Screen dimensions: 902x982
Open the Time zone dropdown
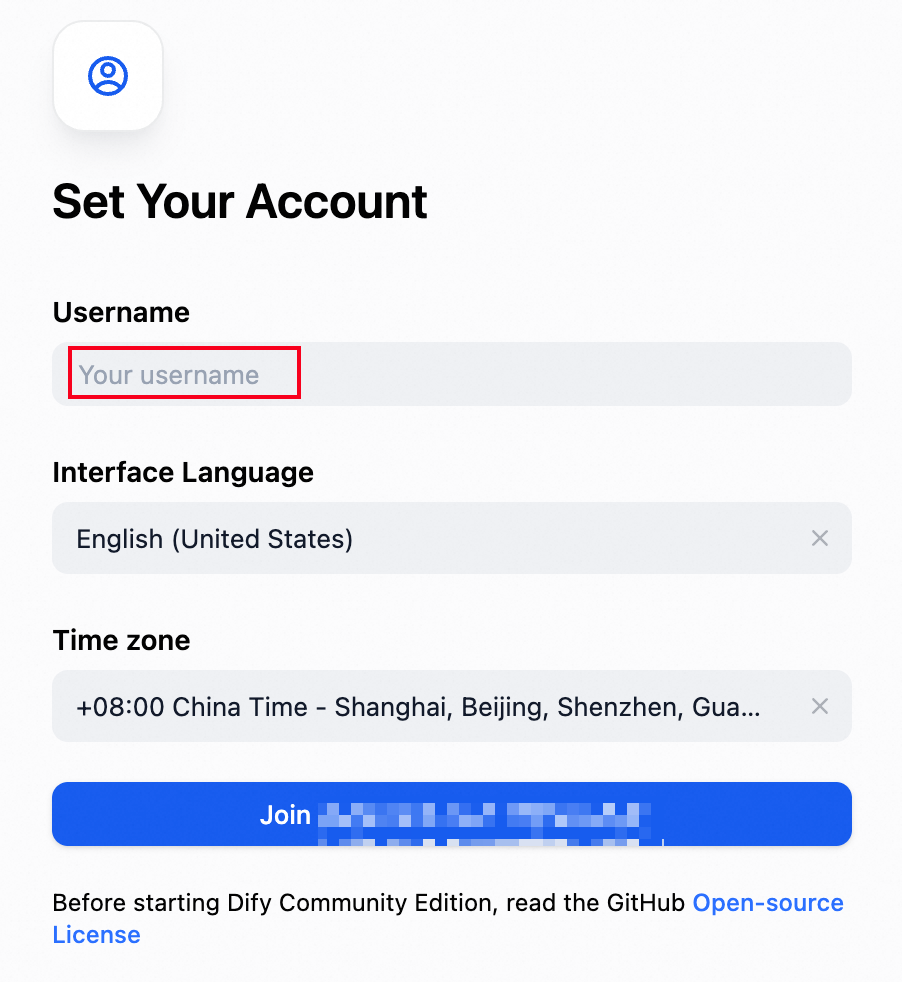click(452, 706)
